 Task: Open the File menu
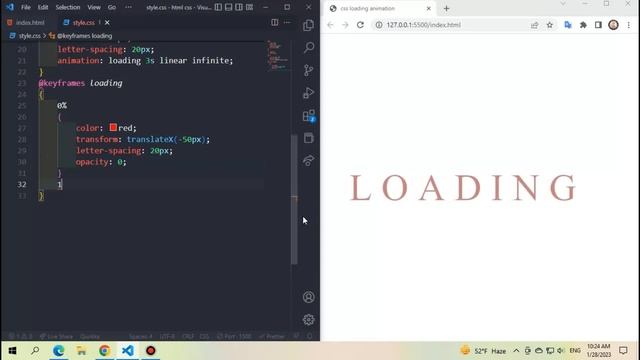26,7
